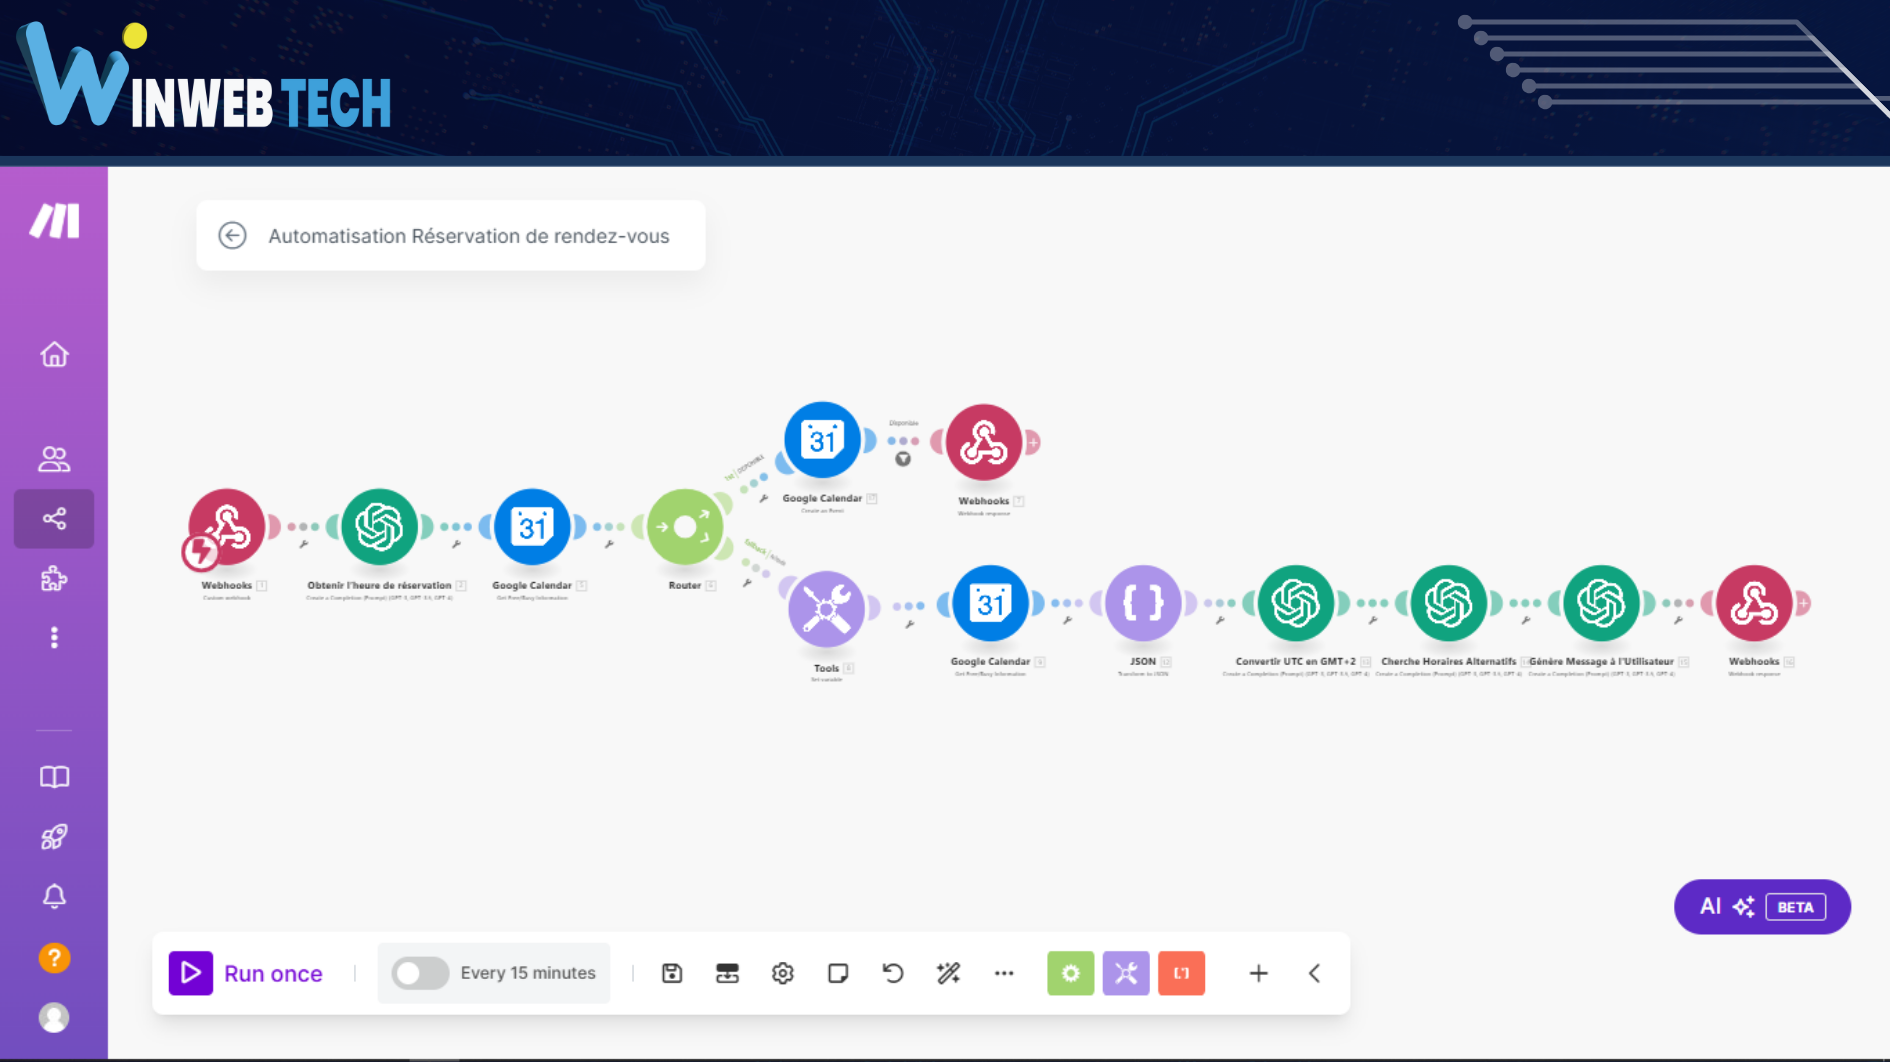Open the Notifications bell
The image size is (1890, 1062).
point(54,896)
